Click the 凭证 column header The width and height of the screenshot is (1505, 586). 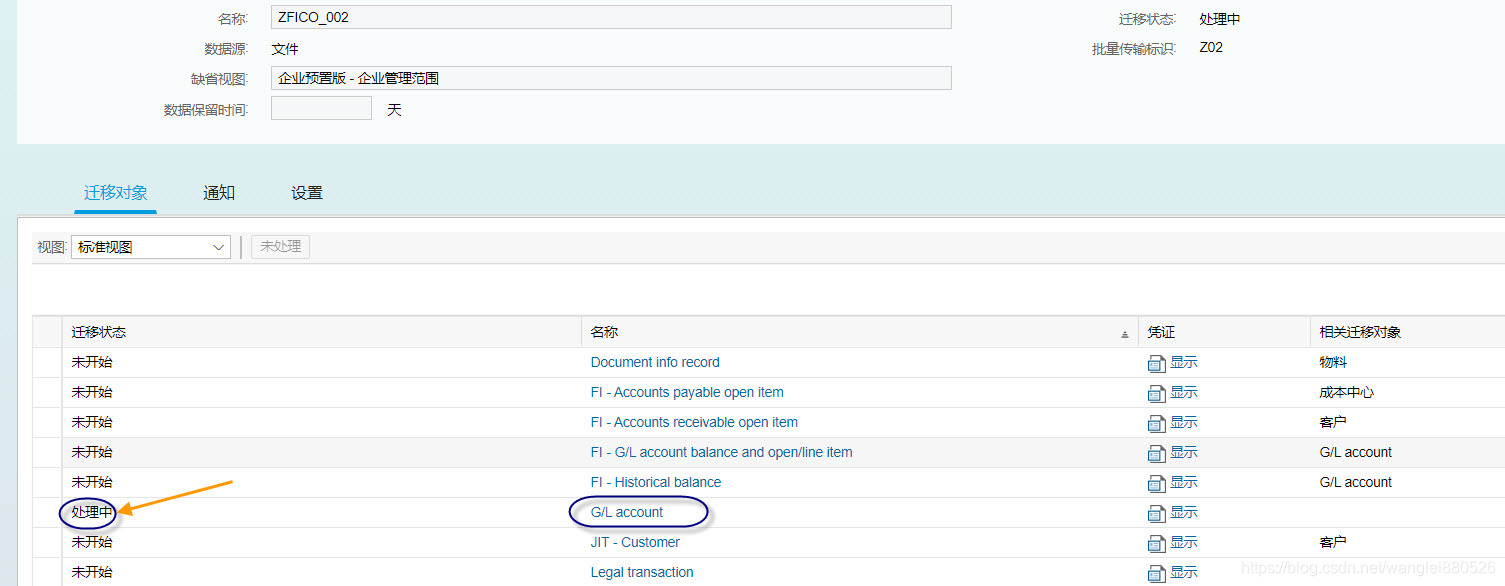pyautogui.click(x=1224, y=332)
